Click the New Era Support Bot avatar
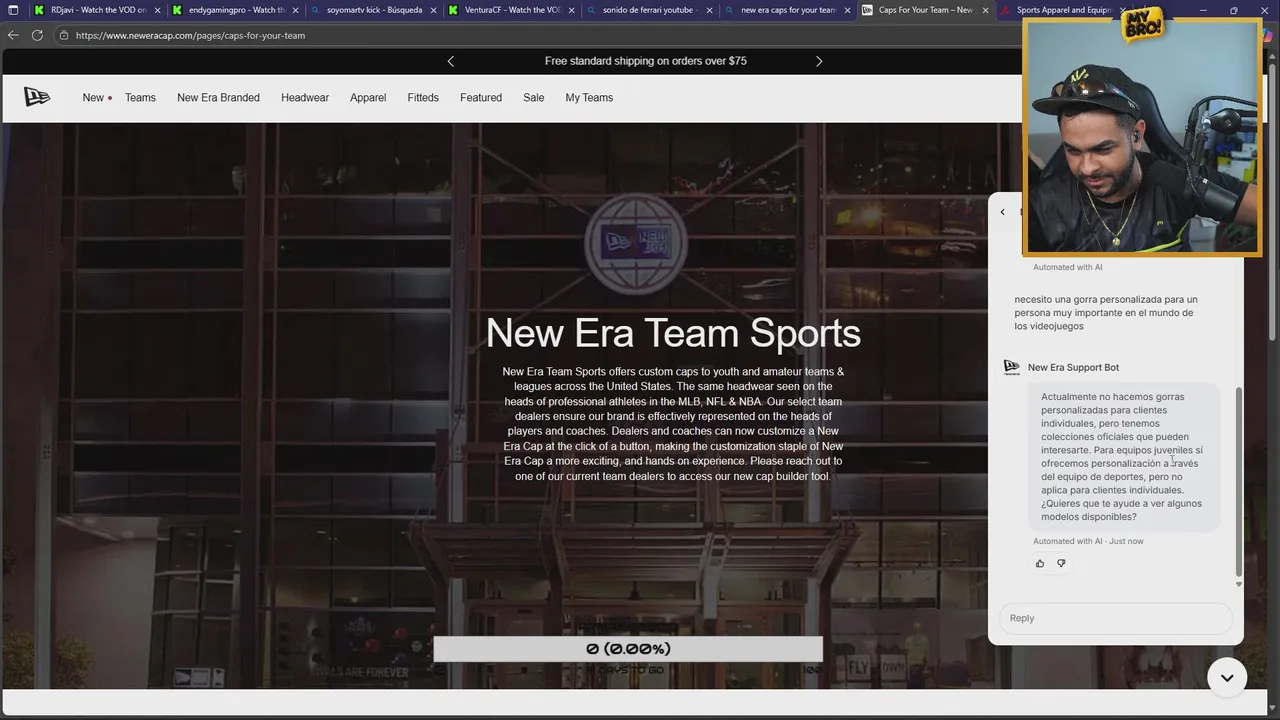1280x720 pixels. (1011, 367)
